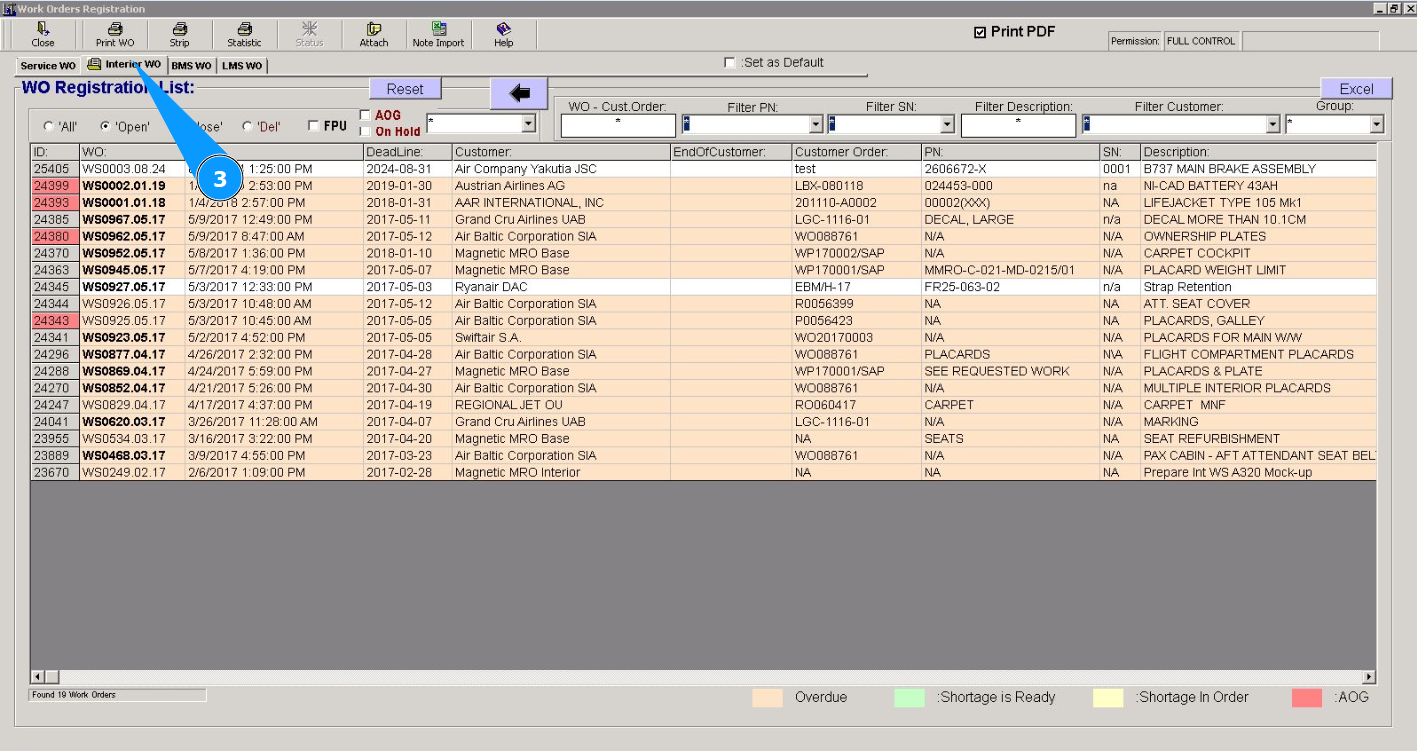This screenshot has height=751, width=1417.
Task: Toggle the Print PDF checkbox
Action: (980, 33)
